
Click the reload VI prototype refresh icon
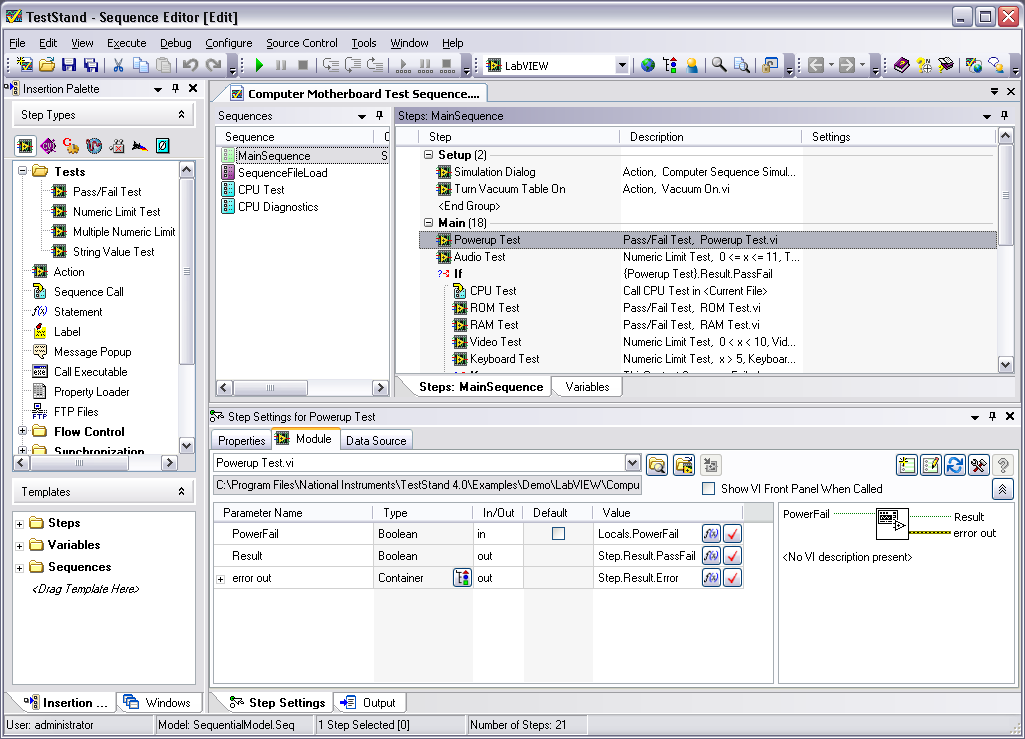(955, 464)
